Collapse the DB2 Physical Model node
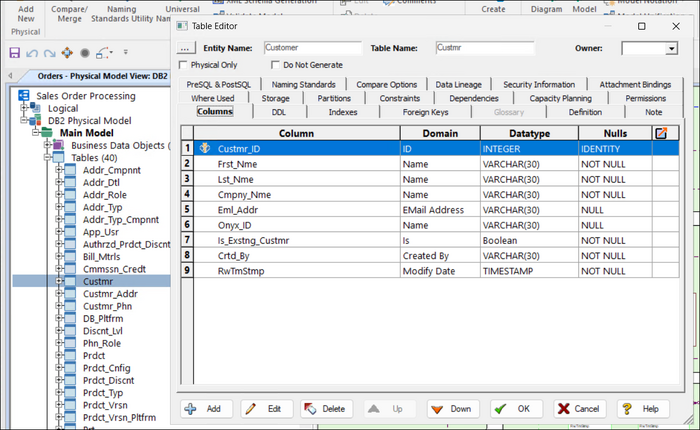Screen dimensions: 700x430 pyautogui.click(x=24, y=120)
